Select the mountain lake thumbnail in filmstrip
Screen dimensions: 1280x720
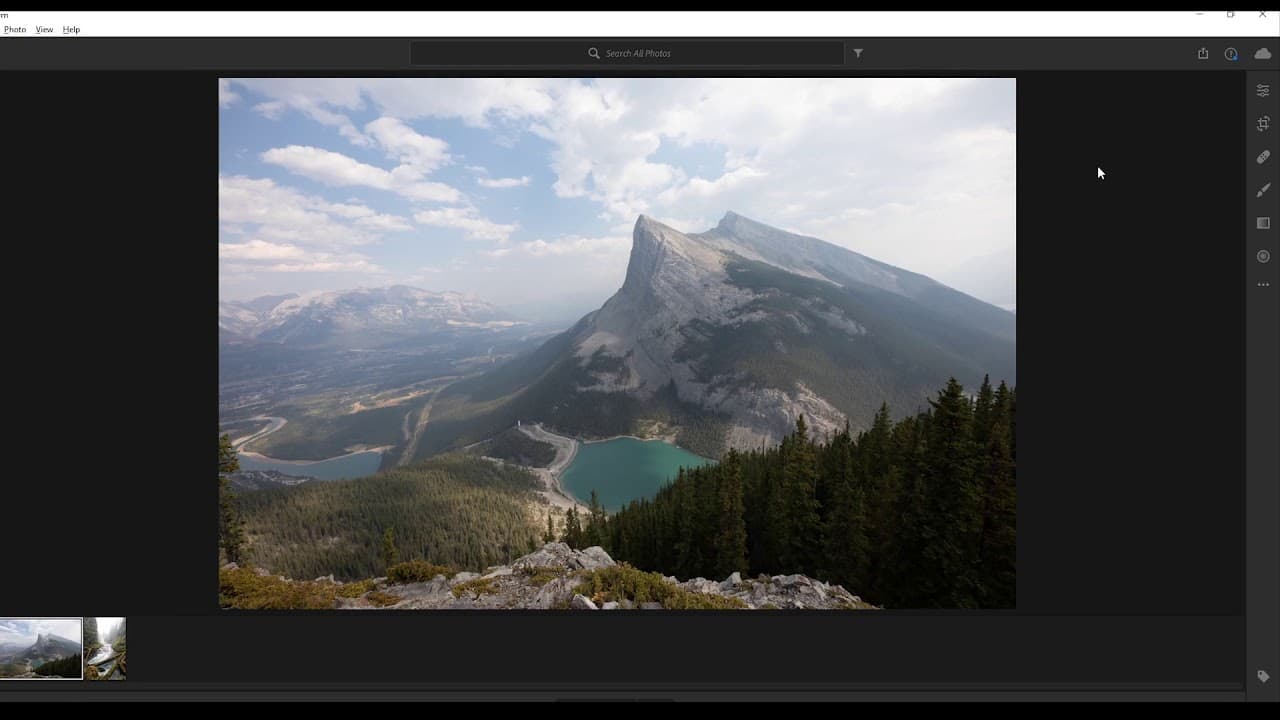[x=40, y=648]
